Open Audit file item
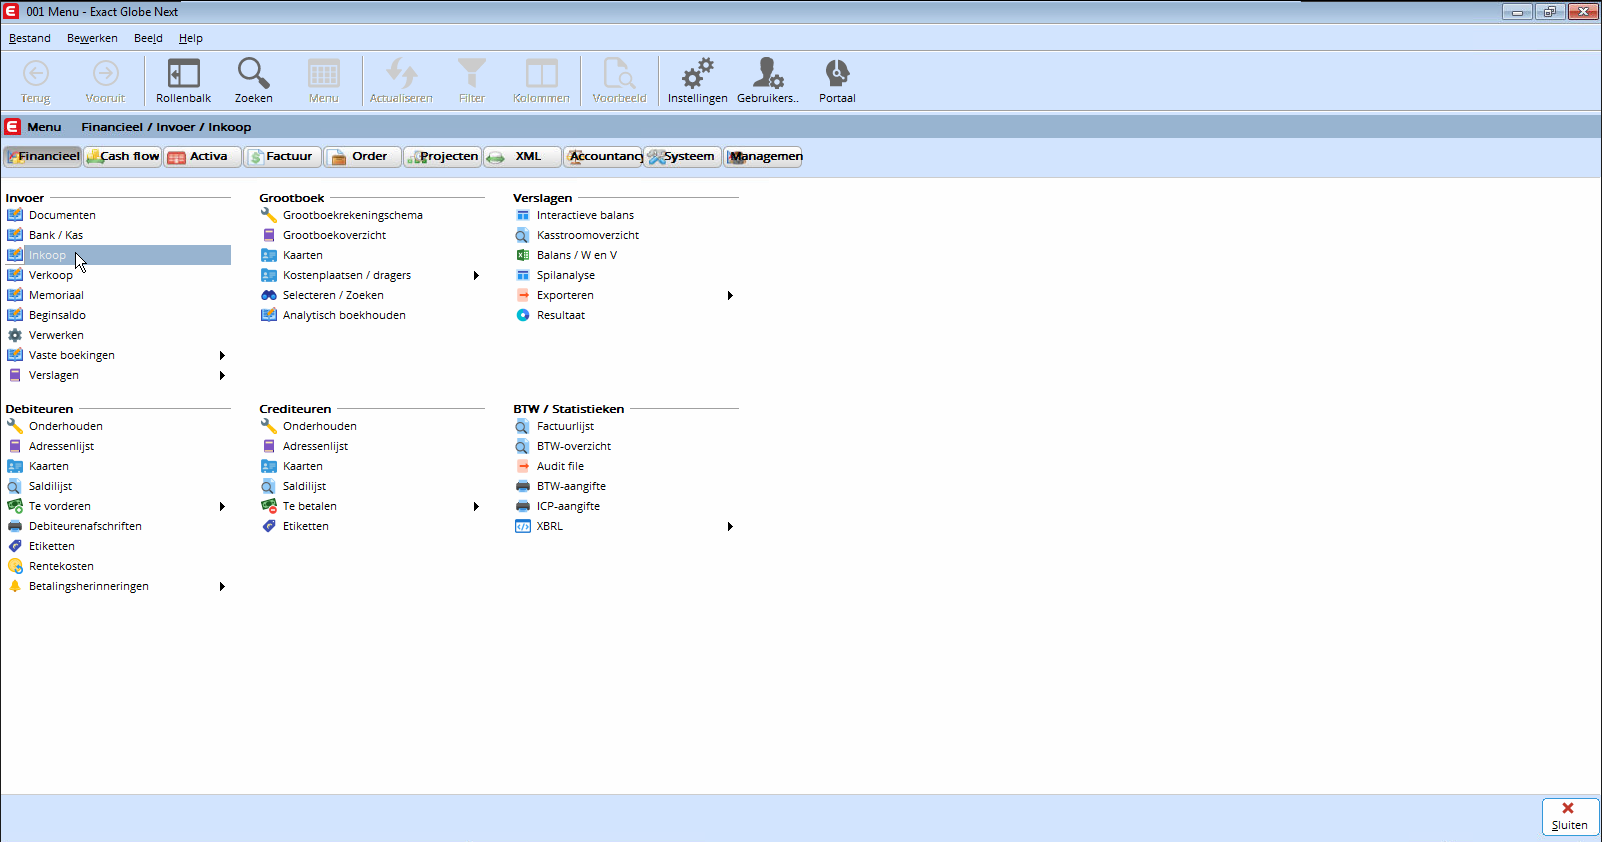Viewport: 1602px width, 842px height. tap(560, 466)
